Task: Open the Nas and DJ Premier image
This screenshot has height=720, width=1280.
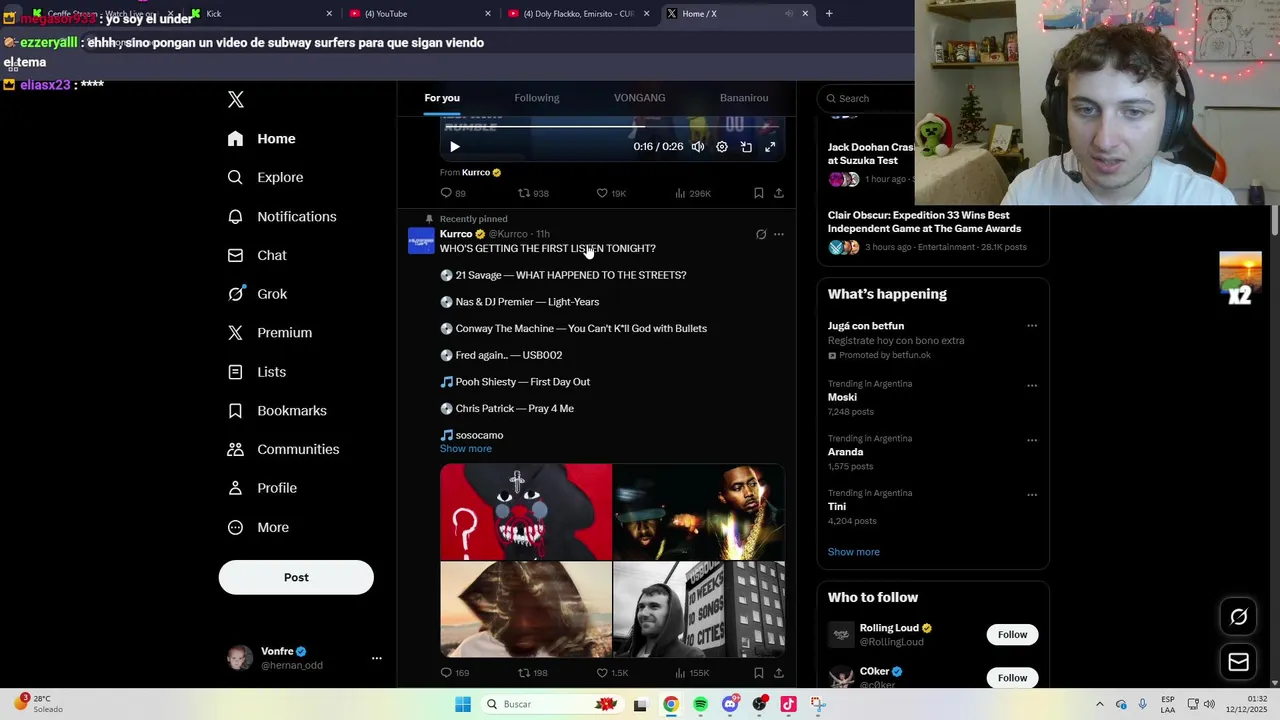Action: (x=699, y=511)
